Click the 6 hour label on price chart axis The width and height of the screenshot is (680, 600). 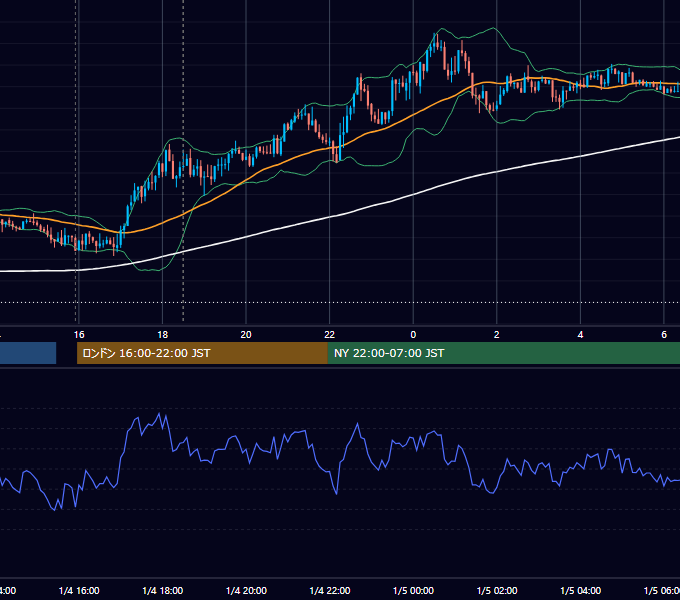point(664,335)
